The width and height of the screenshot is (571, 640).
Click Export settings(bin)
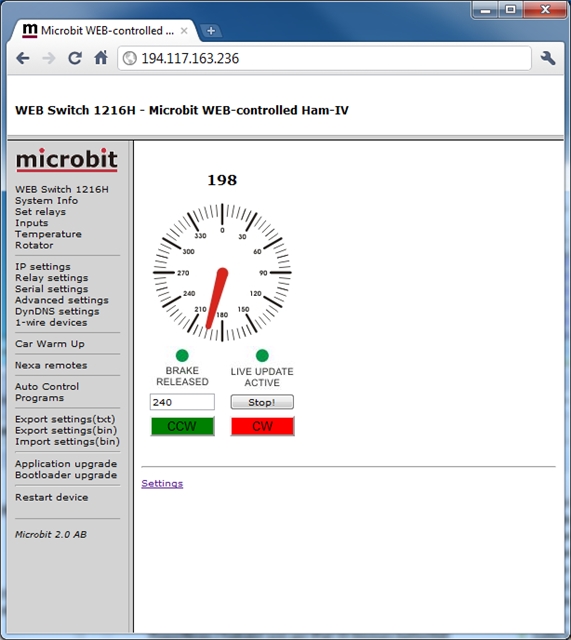tap(66, 430)
